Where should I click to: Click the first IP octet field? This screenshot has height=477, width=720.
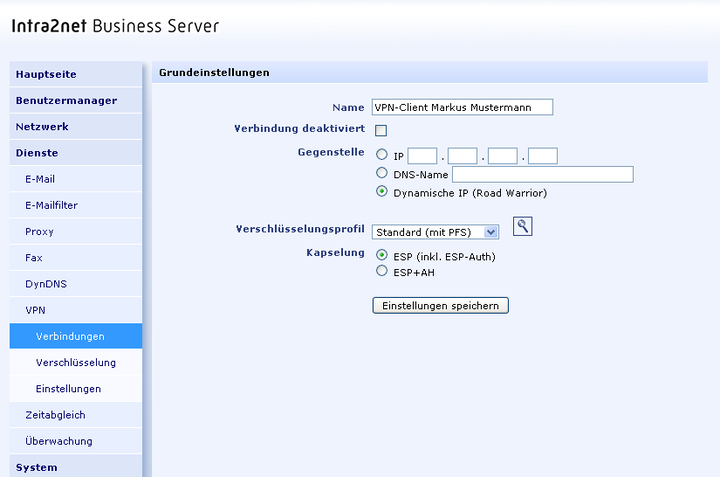(422, 156)
